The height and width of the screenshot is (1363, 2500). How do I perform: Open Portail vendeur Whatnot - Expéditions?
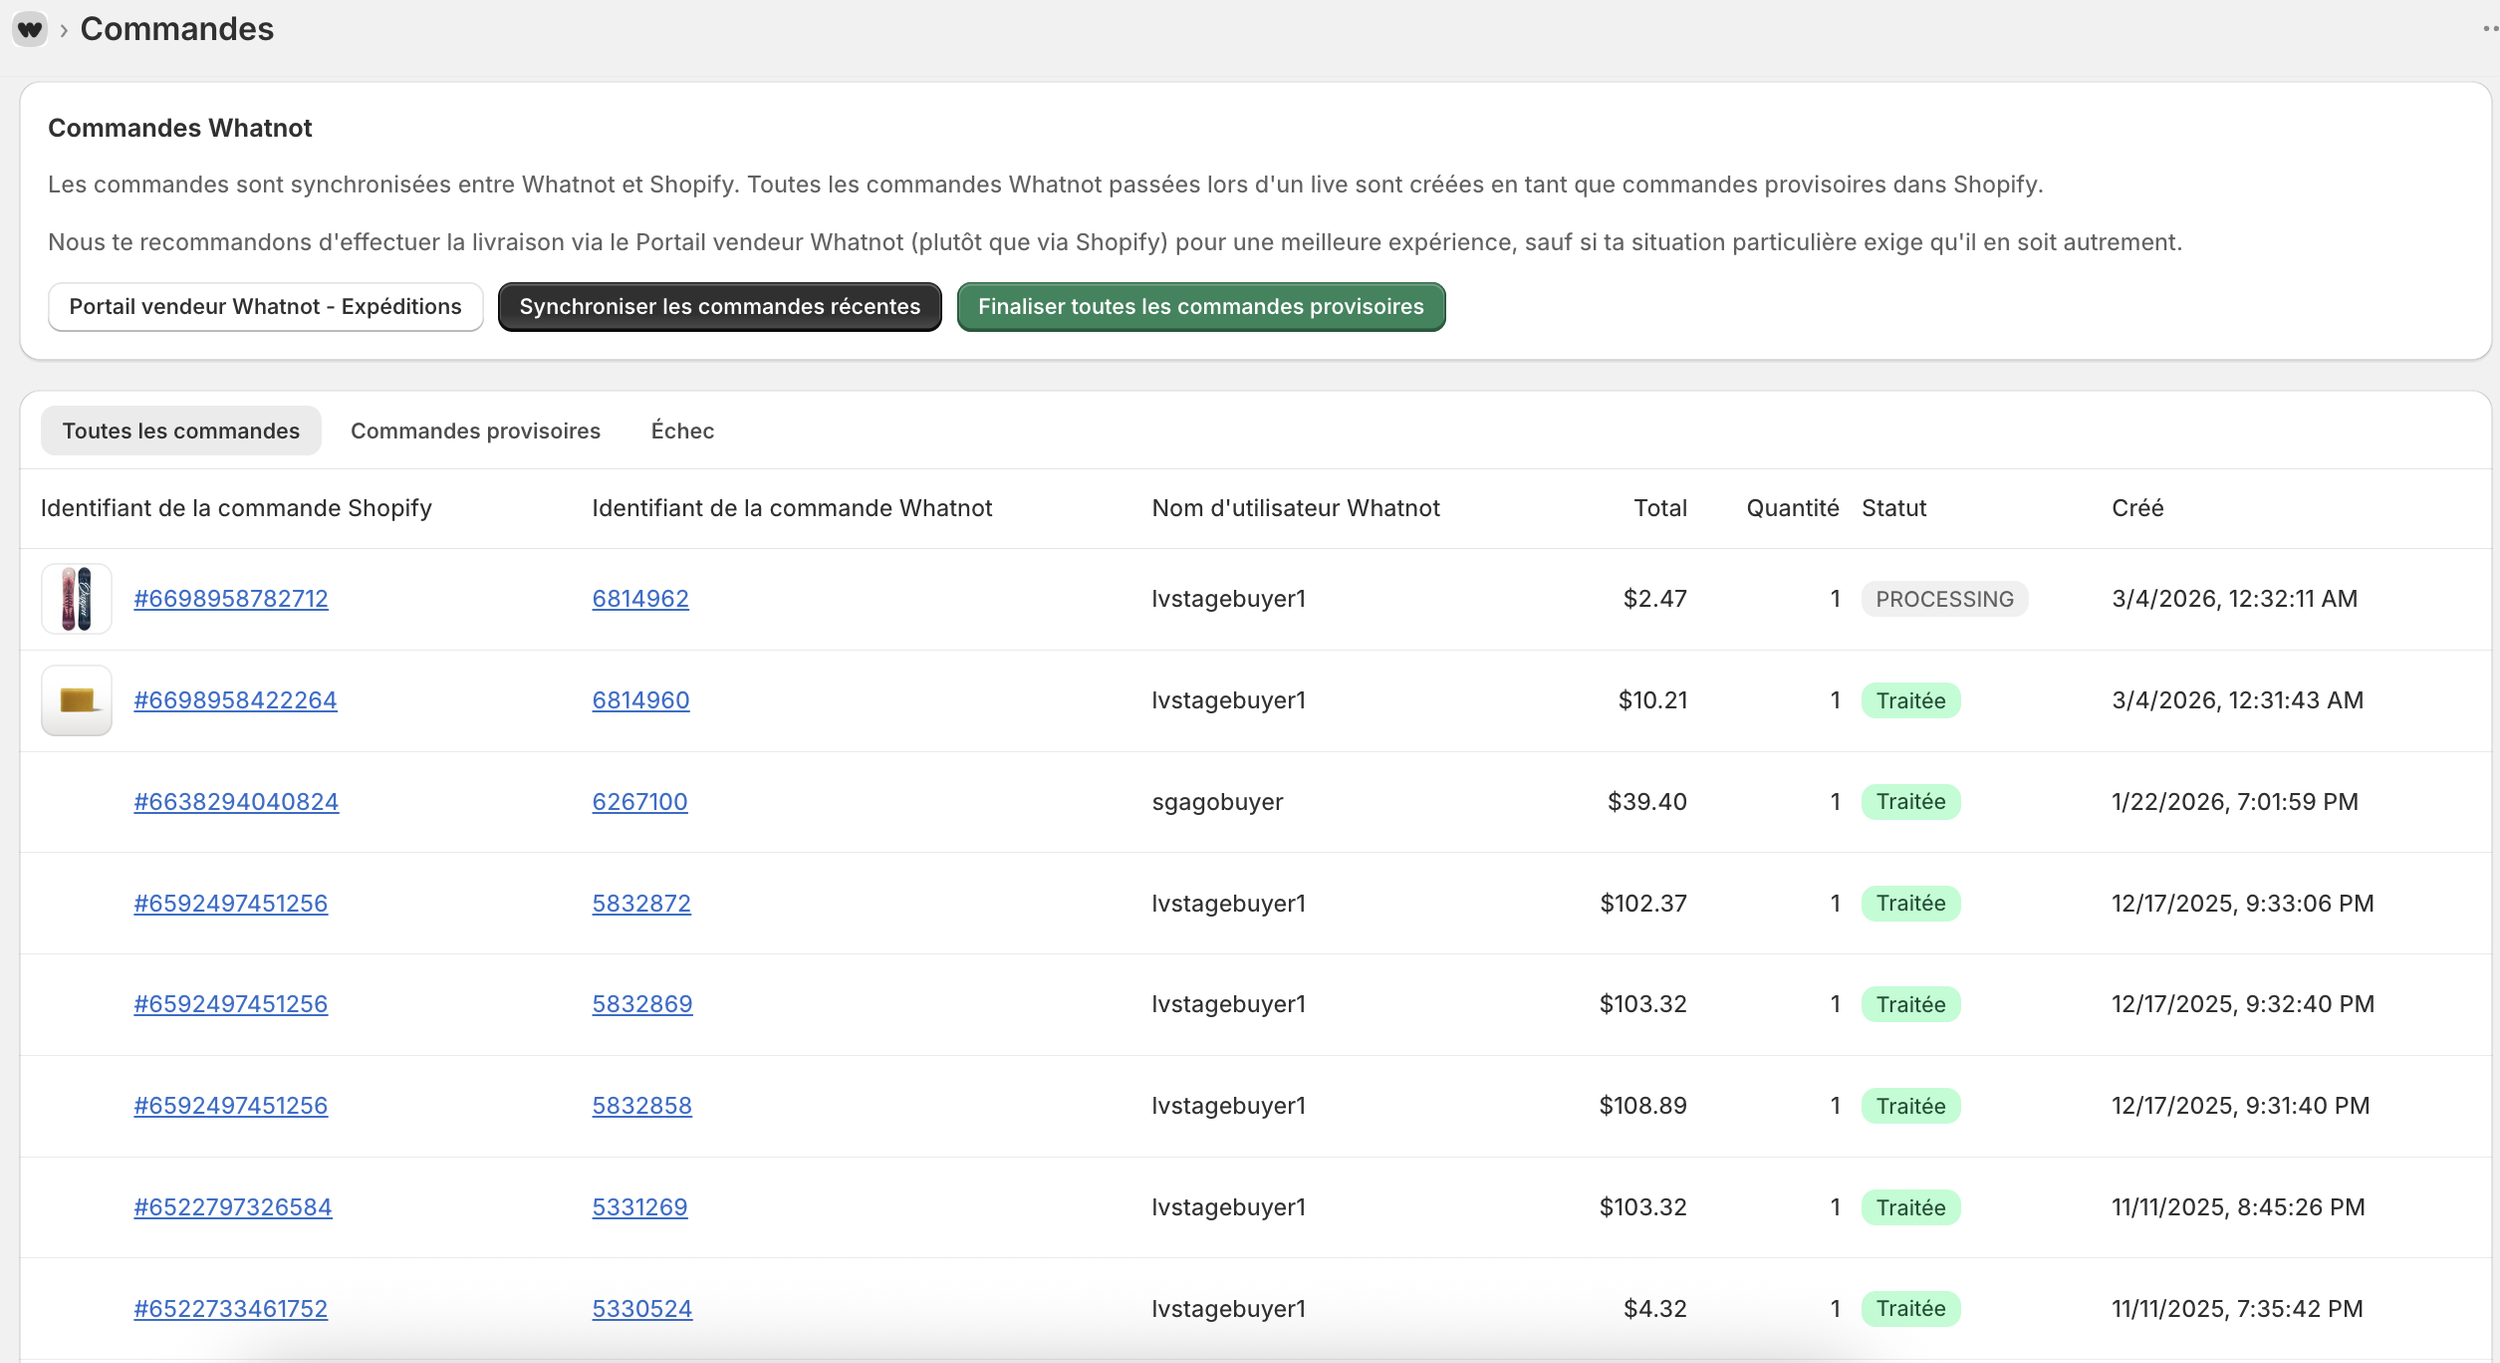(265, 306)
